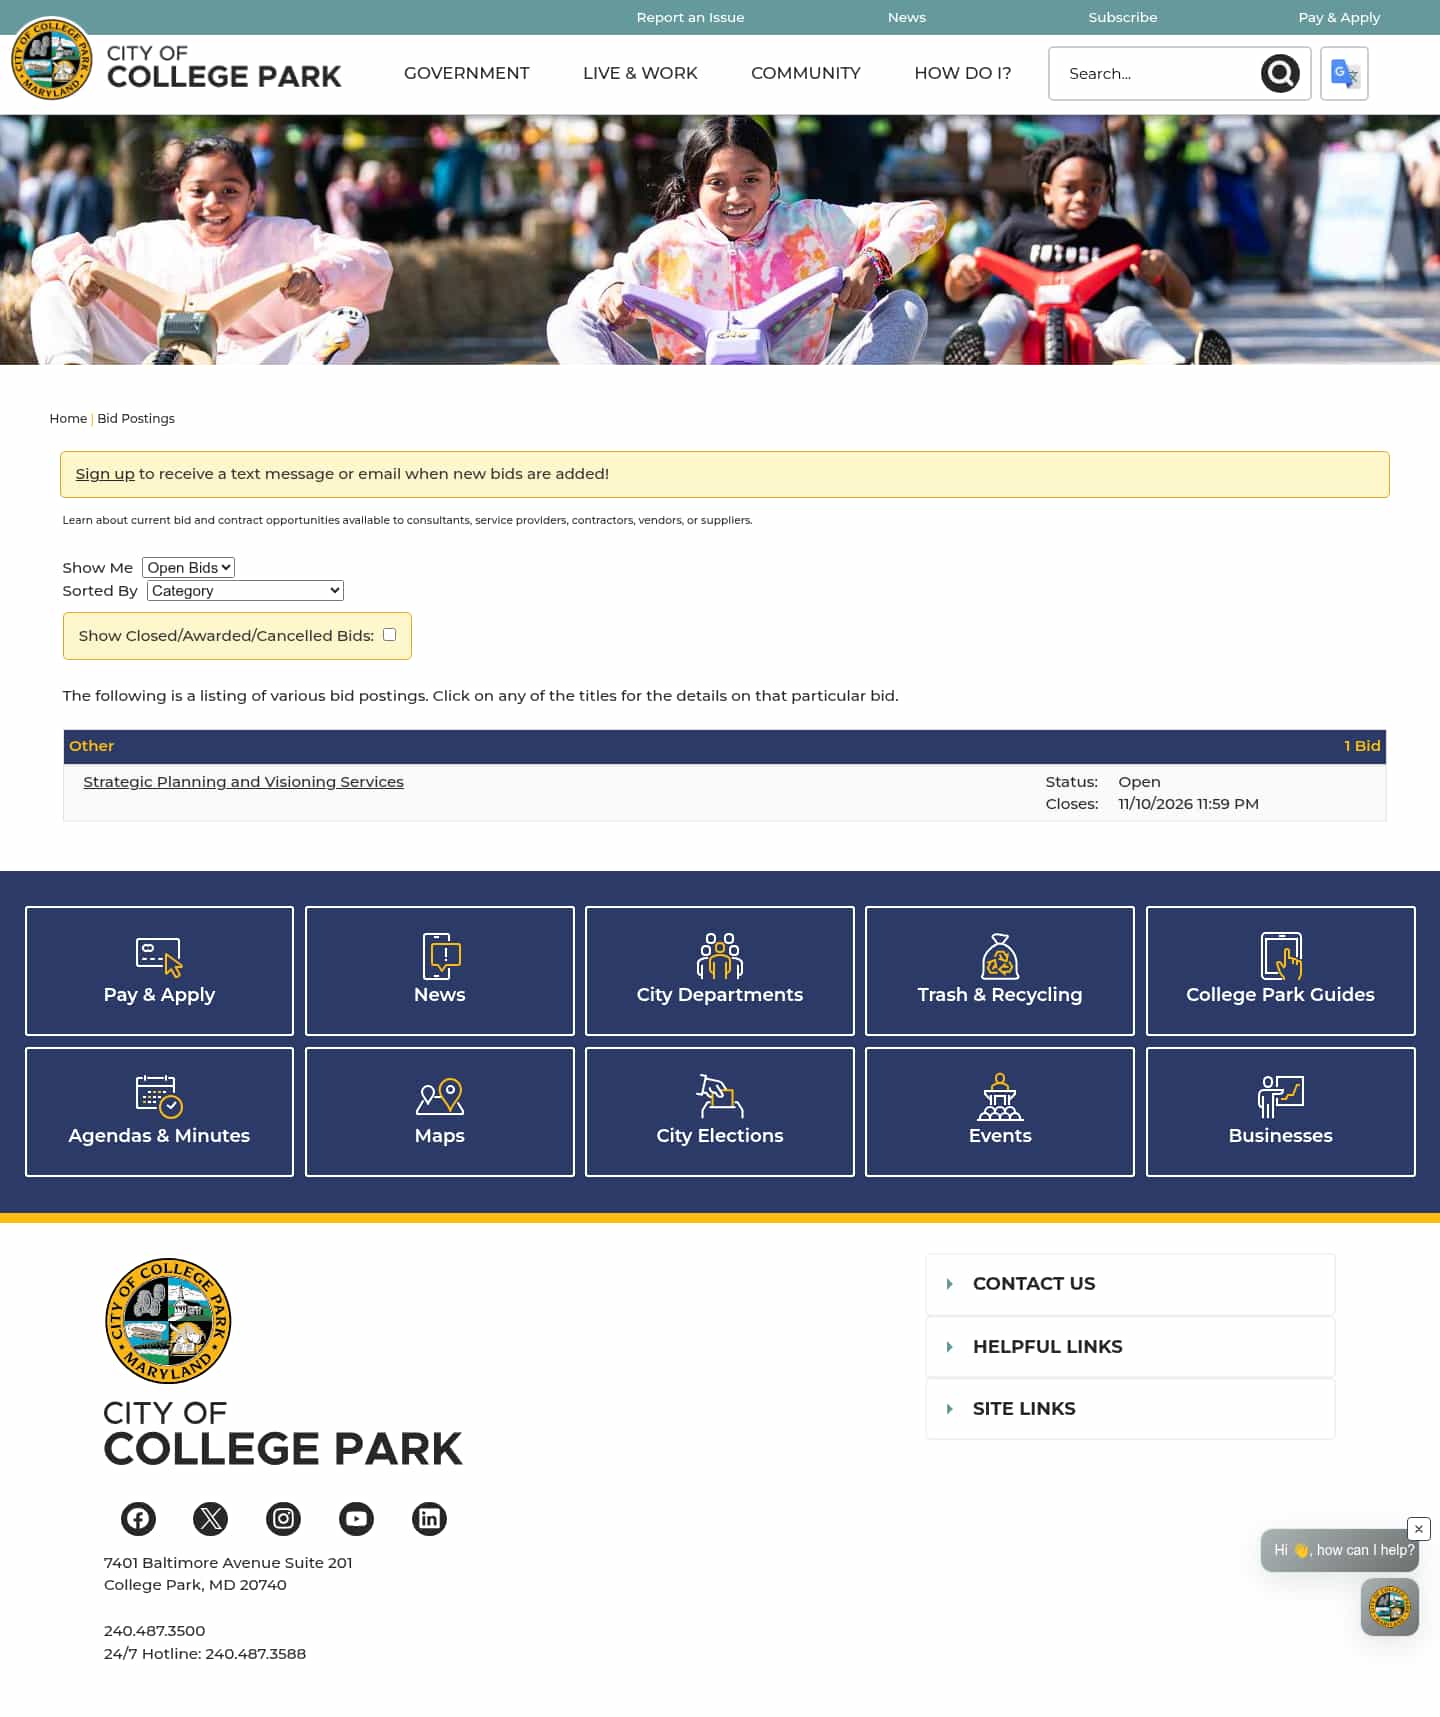
Task: Open the Maps tile
Action: pos(440,1111)
